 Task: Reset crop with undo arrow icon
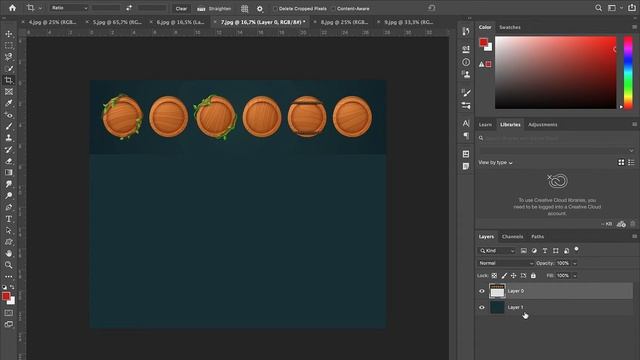[431, 8]
